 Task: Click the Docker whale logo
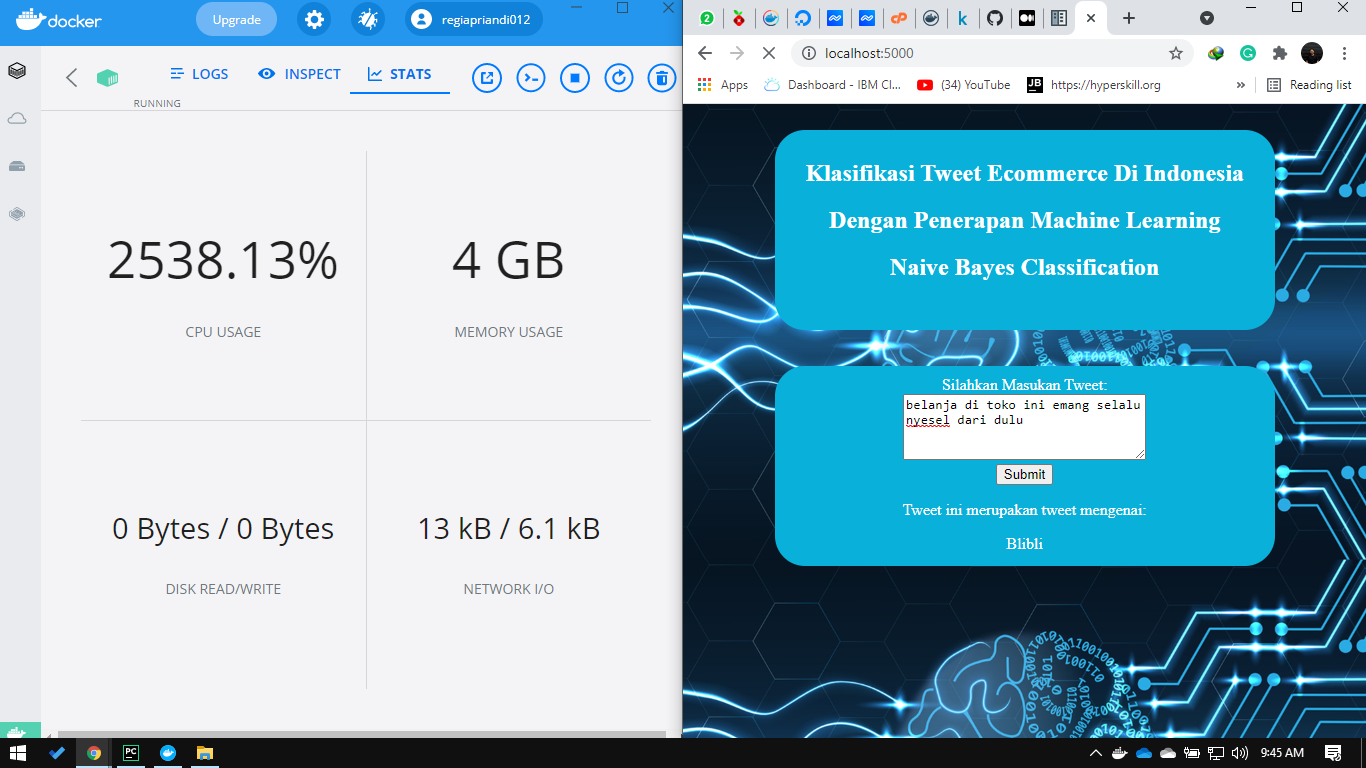pyautogui.click(x=58, y=19)
